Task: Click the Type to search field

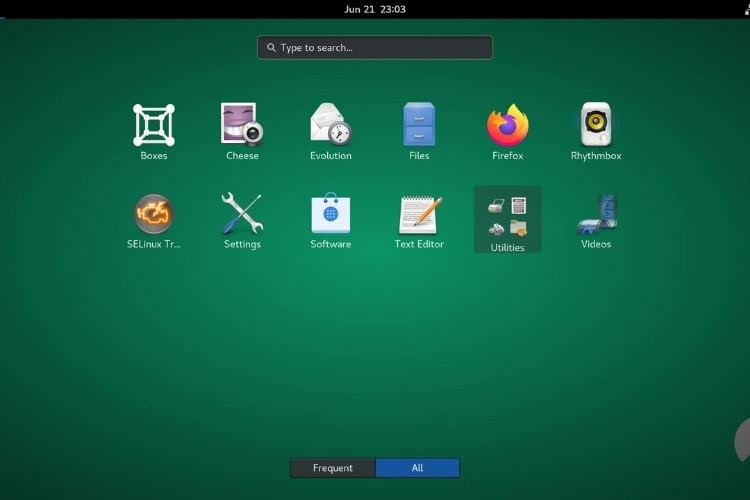Action: pyautogui.click(x=375, y=47)
